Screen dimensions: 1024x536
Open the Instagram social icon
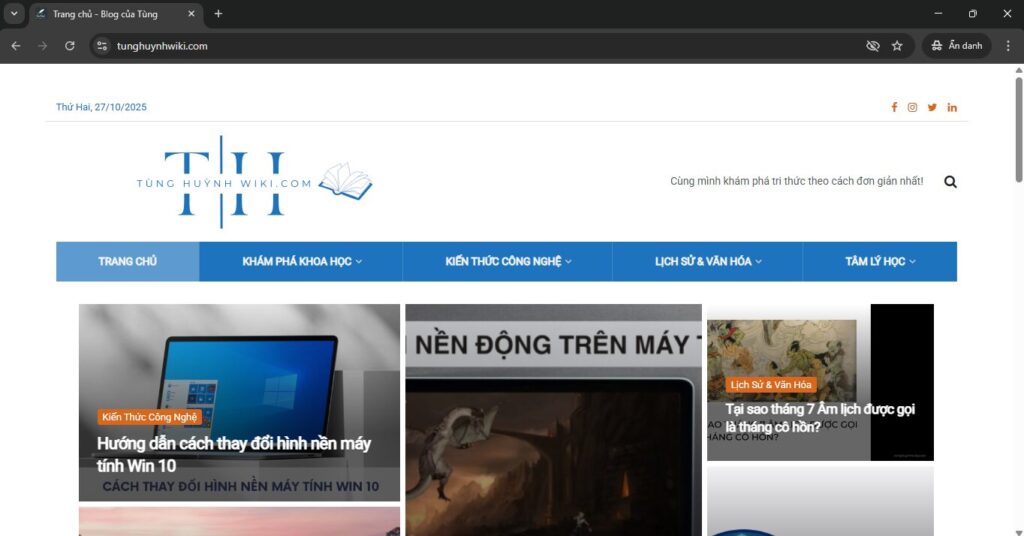click(912, 107)
